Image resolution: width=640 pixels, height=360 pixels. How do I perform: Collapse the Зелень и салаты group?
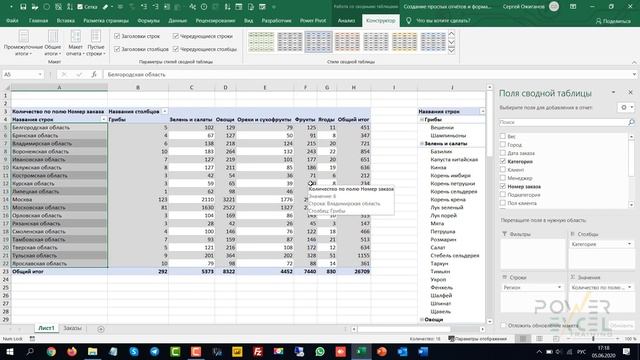tap(422, 144)
